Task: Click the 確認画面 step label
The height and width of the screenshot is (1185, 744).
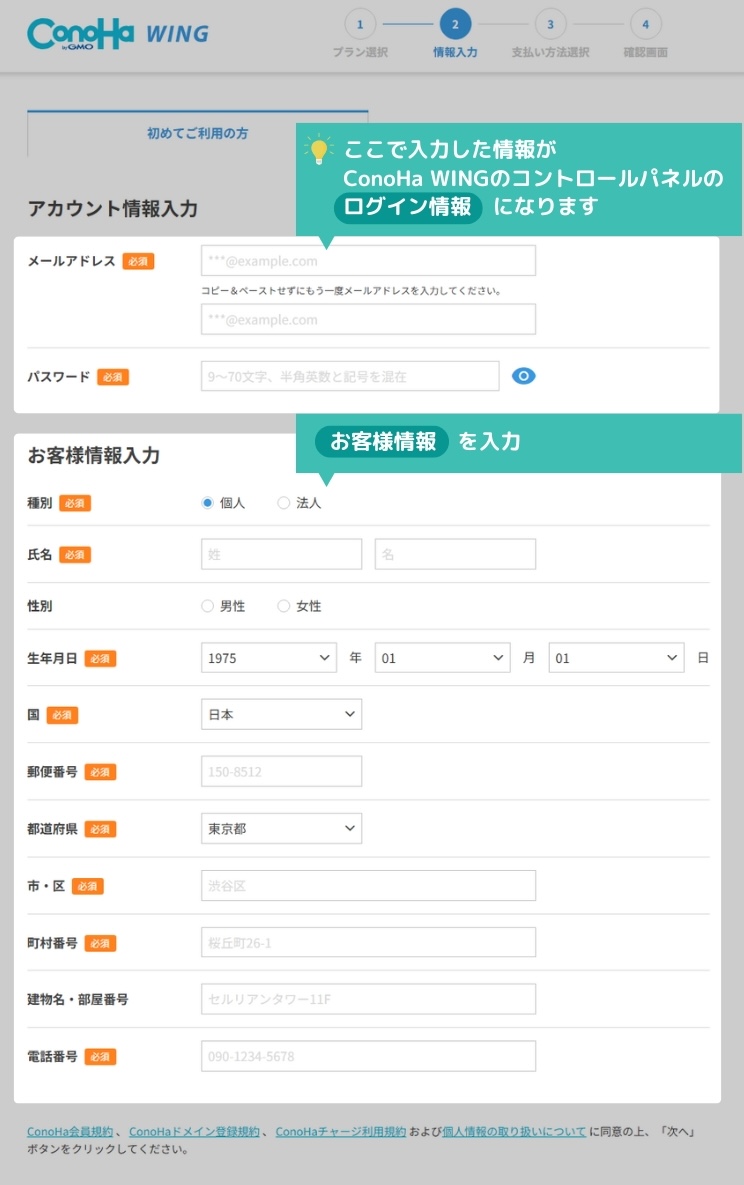Action: (x=646, y=52)
